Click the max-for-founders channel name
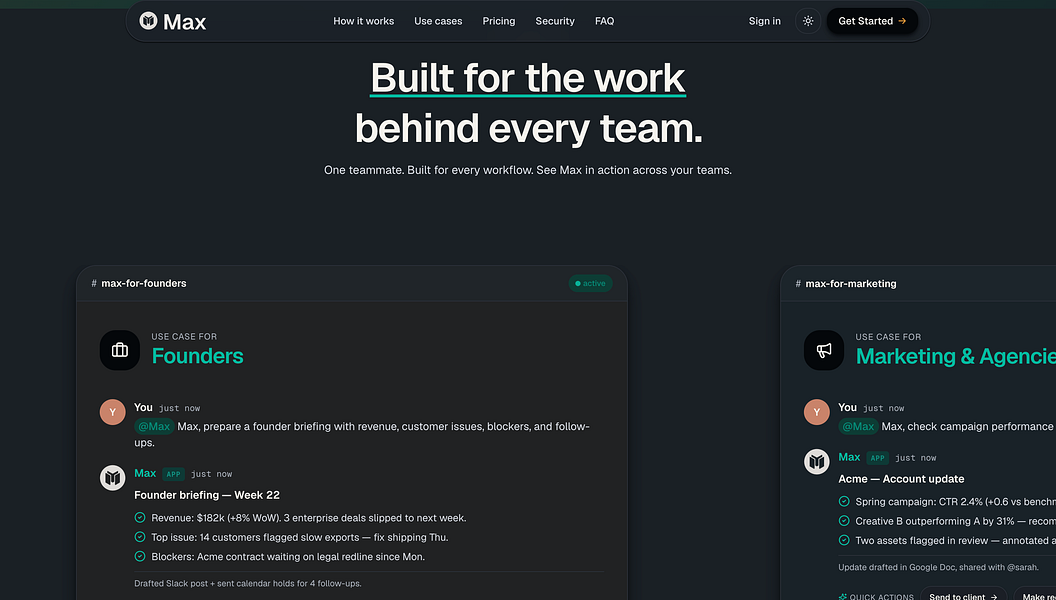Screen dimensions: 1056x600 click(x=144, y=284)
